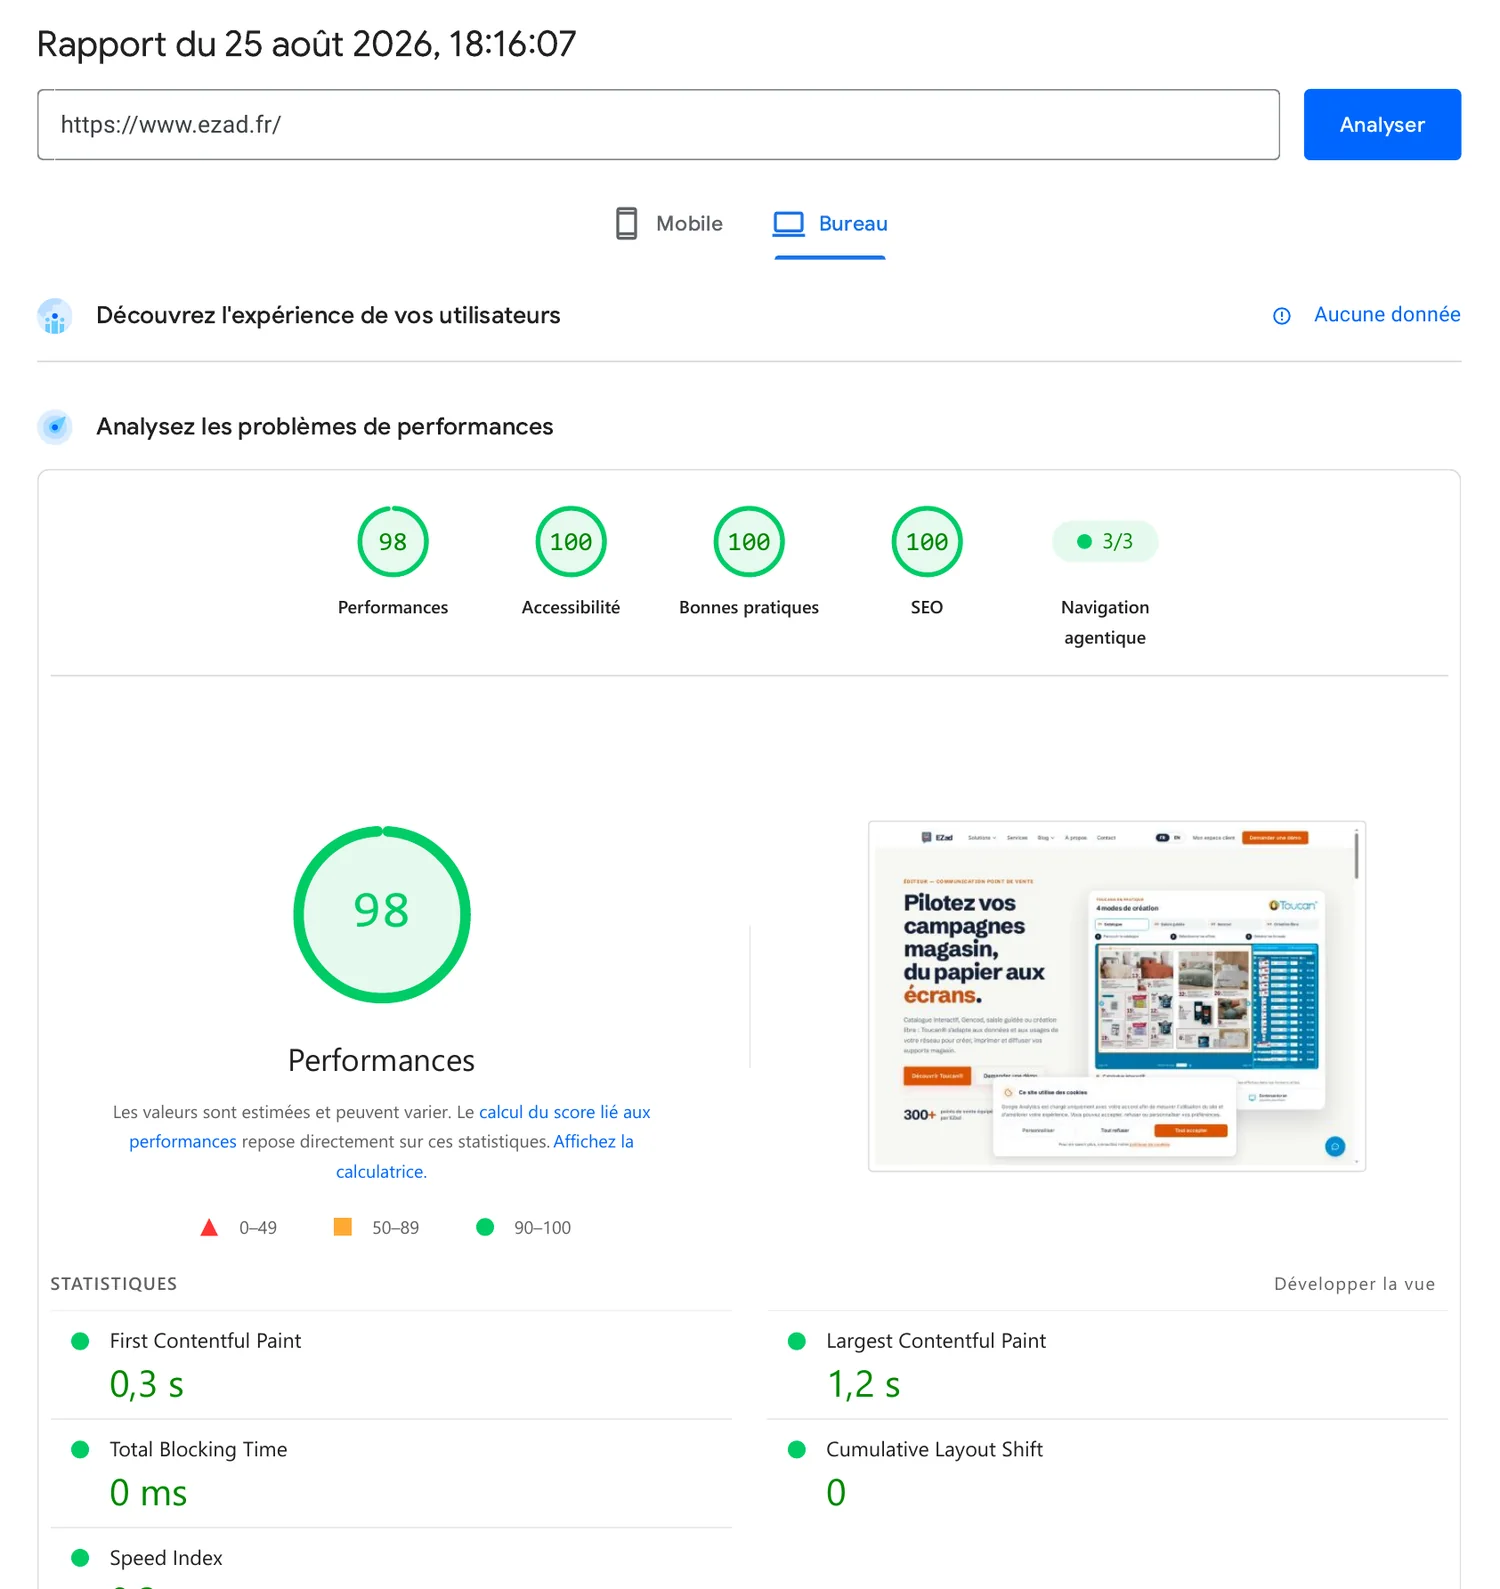Jump to the Accessibilité 100 score gauge
This screenshot has width=1500, height=1589.
tap(571, 542)
